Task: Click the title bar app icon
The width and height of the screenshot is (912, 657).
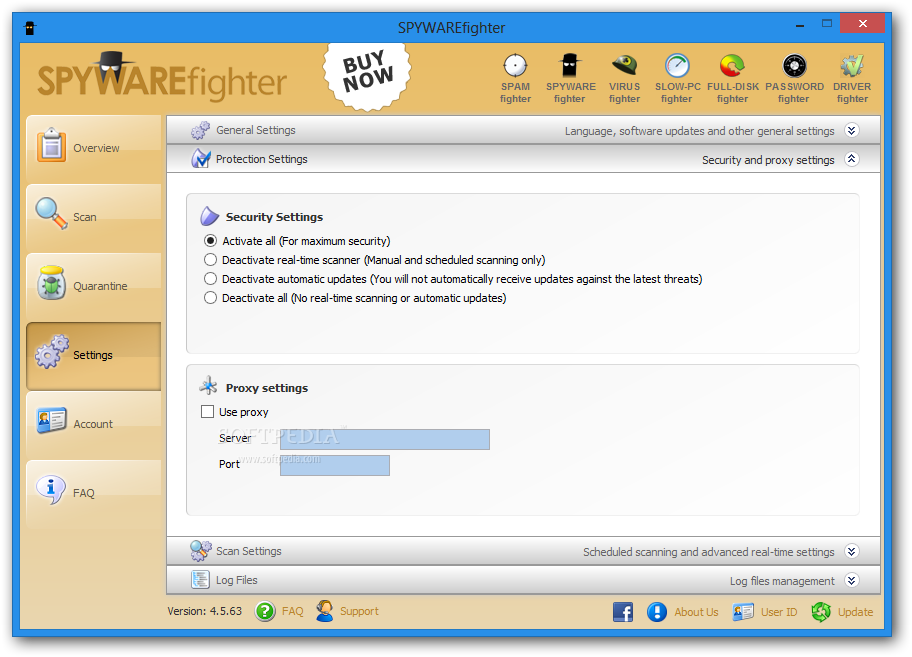Action: pyautogui.click(x=30, y=27)
